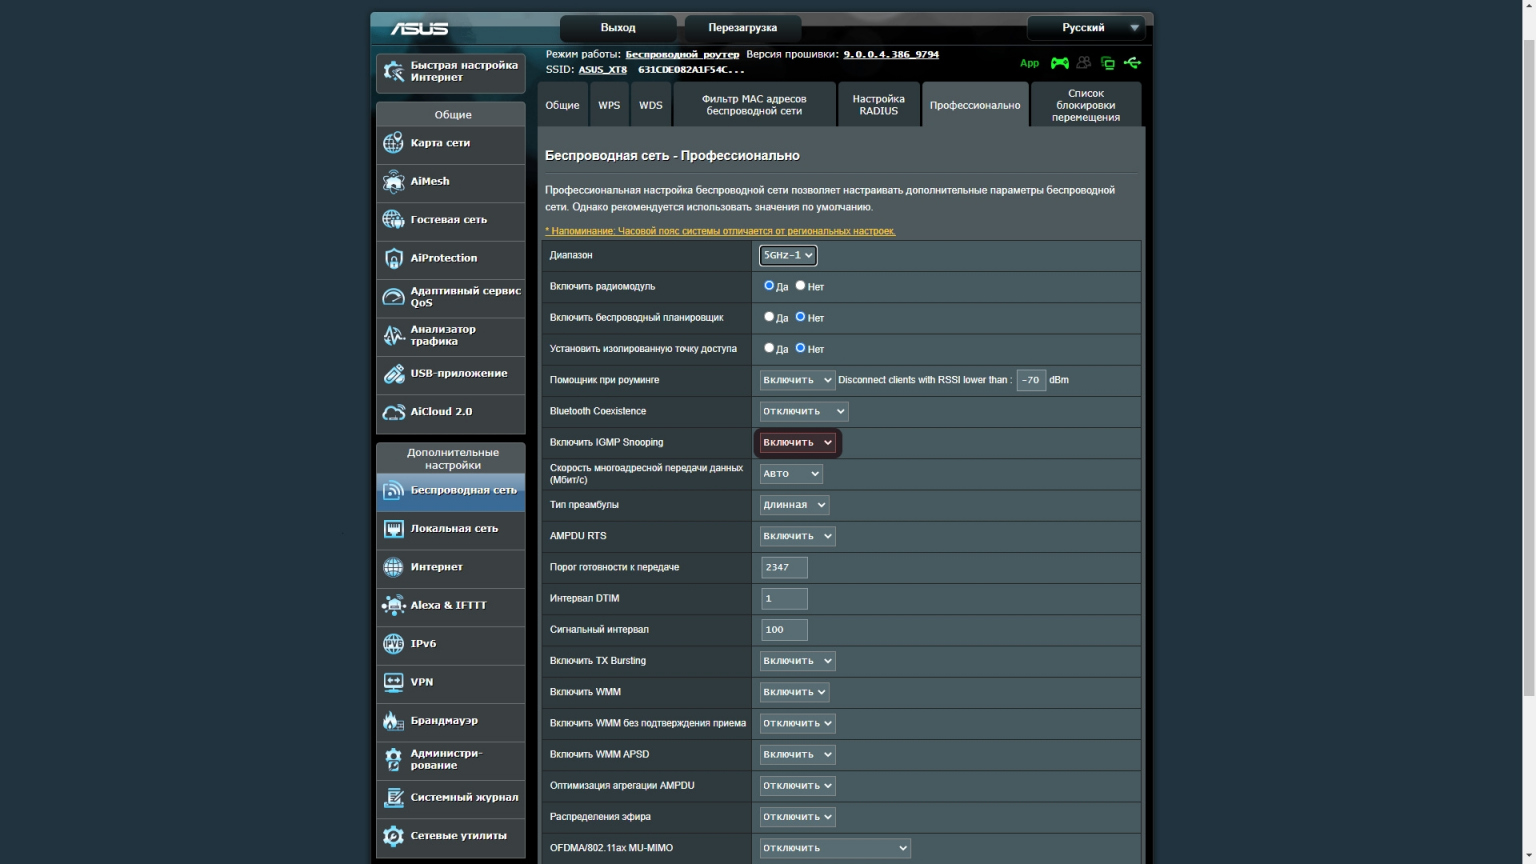Open the OFDMA/802.11ax MU-MIMO dropdown
This screenshot has height=864, width=1536.
[x=835, y=848]
